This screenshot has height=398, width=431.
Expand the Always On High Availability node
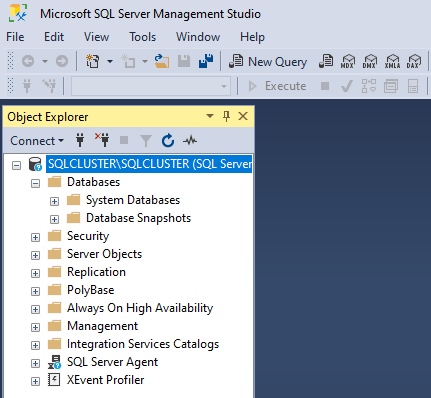coord(35,309)
